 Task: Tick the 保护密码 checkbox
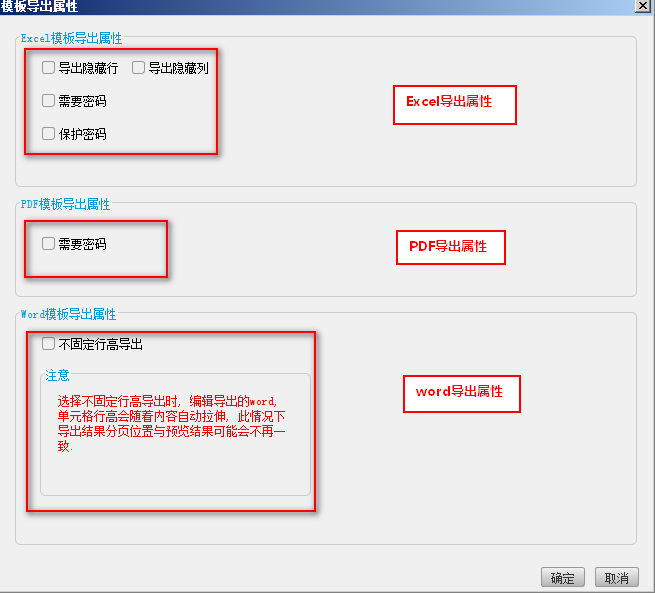click(48, 134)
